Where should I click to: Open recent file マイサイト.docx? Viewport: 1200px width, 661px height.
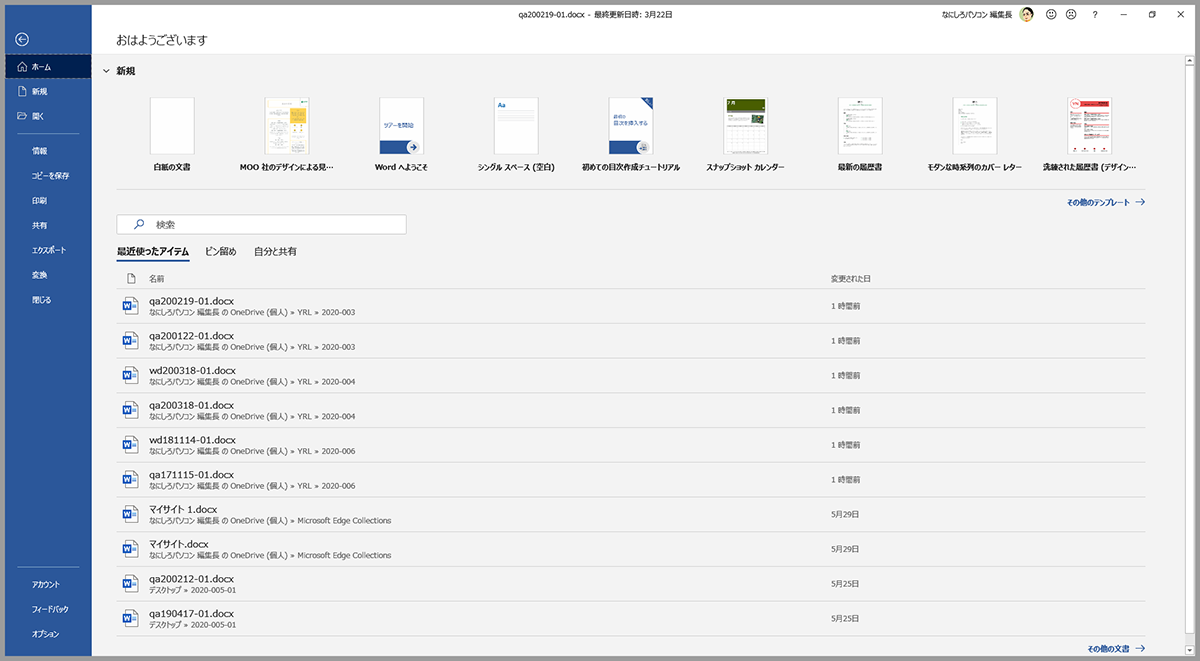pyautogui.click(x=631, y=549)
